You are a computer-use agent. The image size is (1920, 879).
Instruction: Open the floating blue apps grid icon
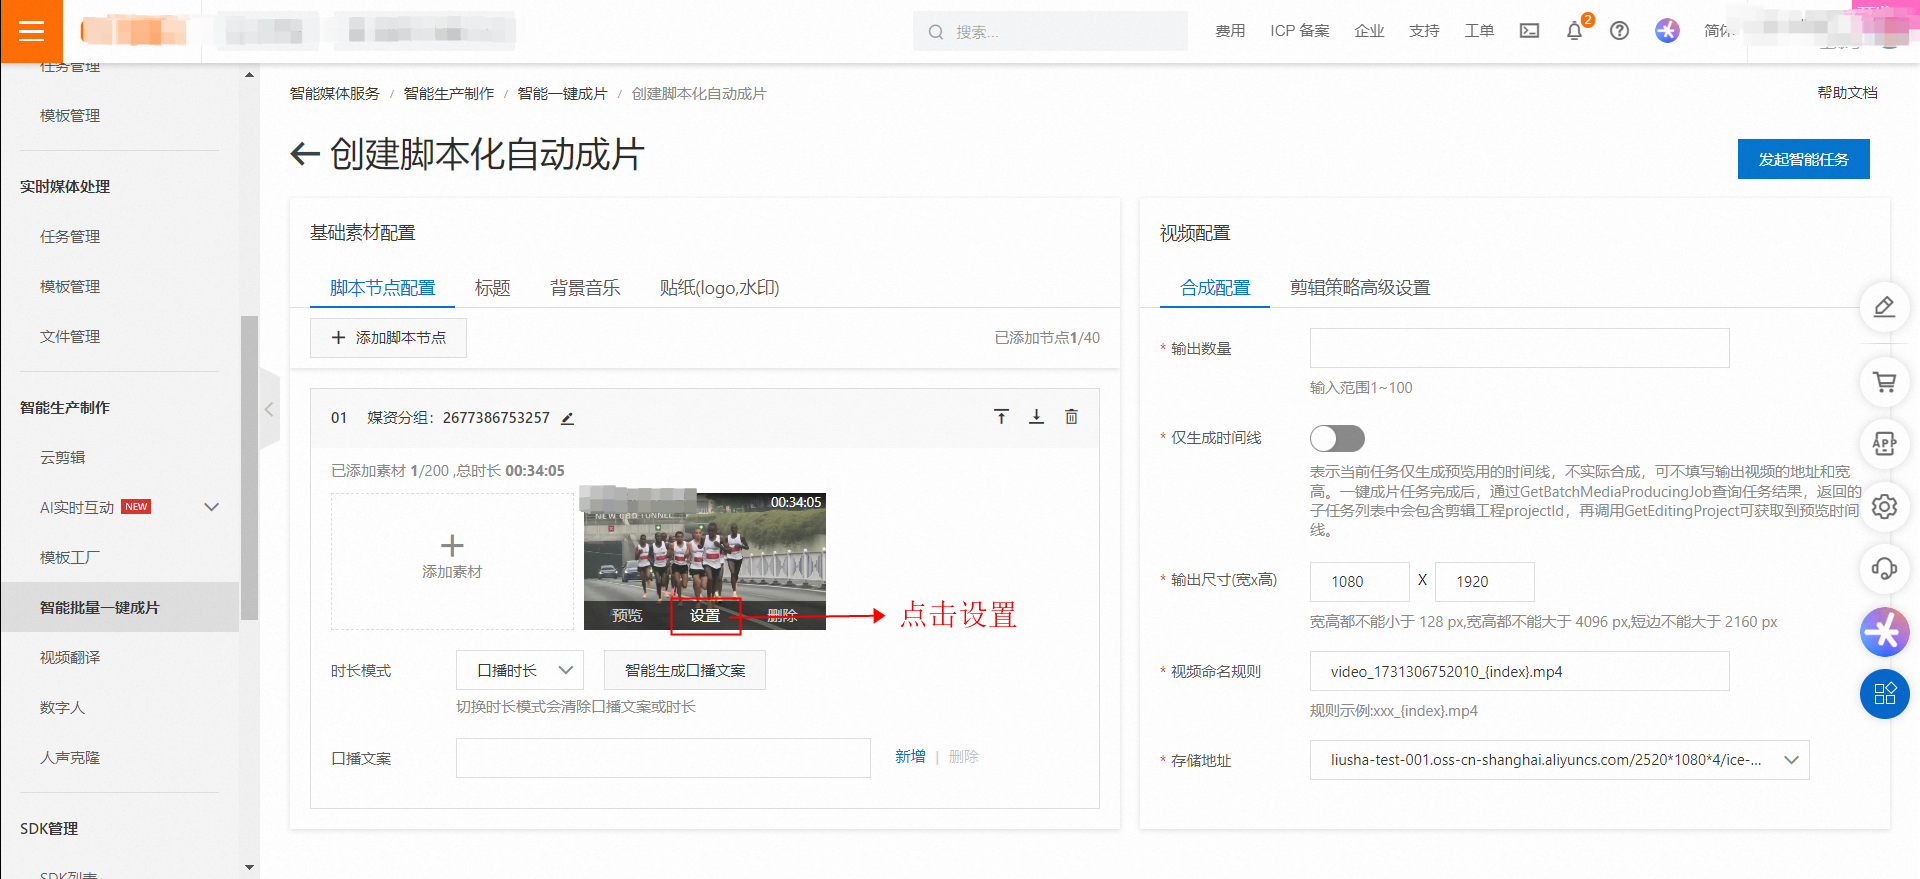1884,694
